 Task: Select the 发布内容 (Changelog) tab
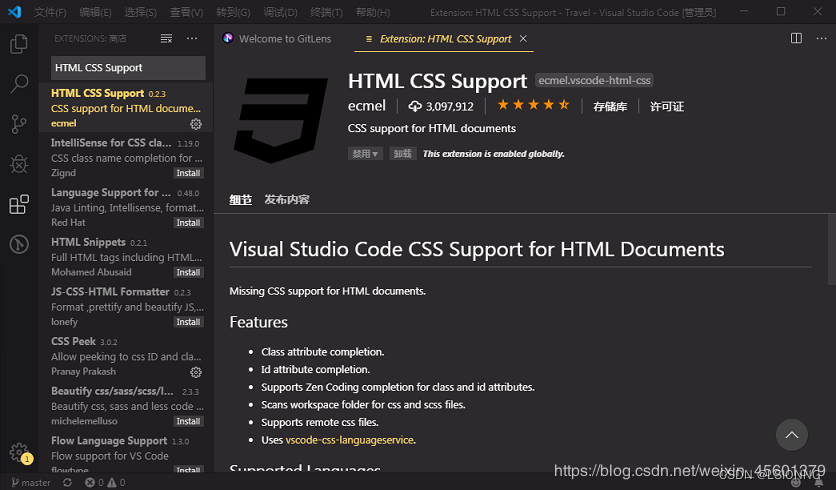pyautogui.click(x=287, y=199)
